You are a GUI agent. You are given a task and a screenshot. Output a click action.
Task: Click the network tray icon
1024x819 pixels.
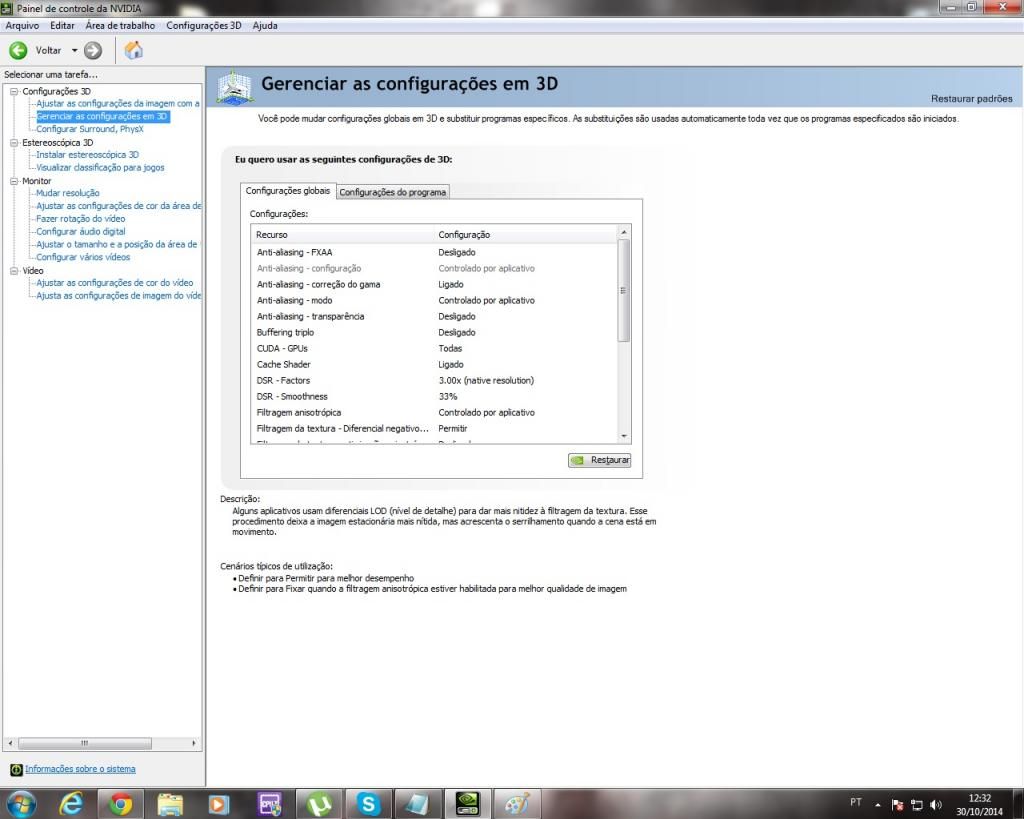point(917,805)
